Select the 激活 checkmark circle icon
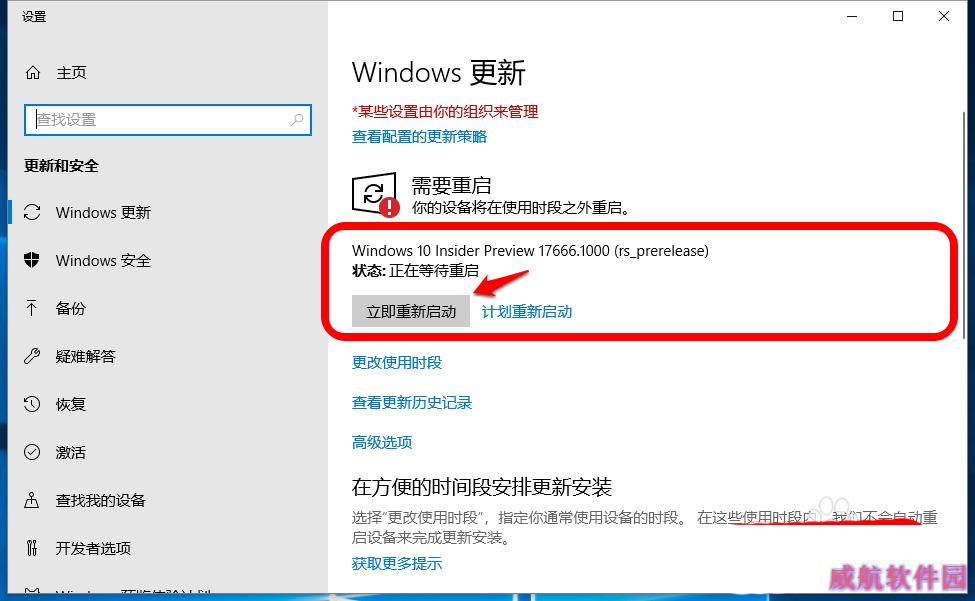Viewport: 975px width, 601px height. click(x=32, y=452)
